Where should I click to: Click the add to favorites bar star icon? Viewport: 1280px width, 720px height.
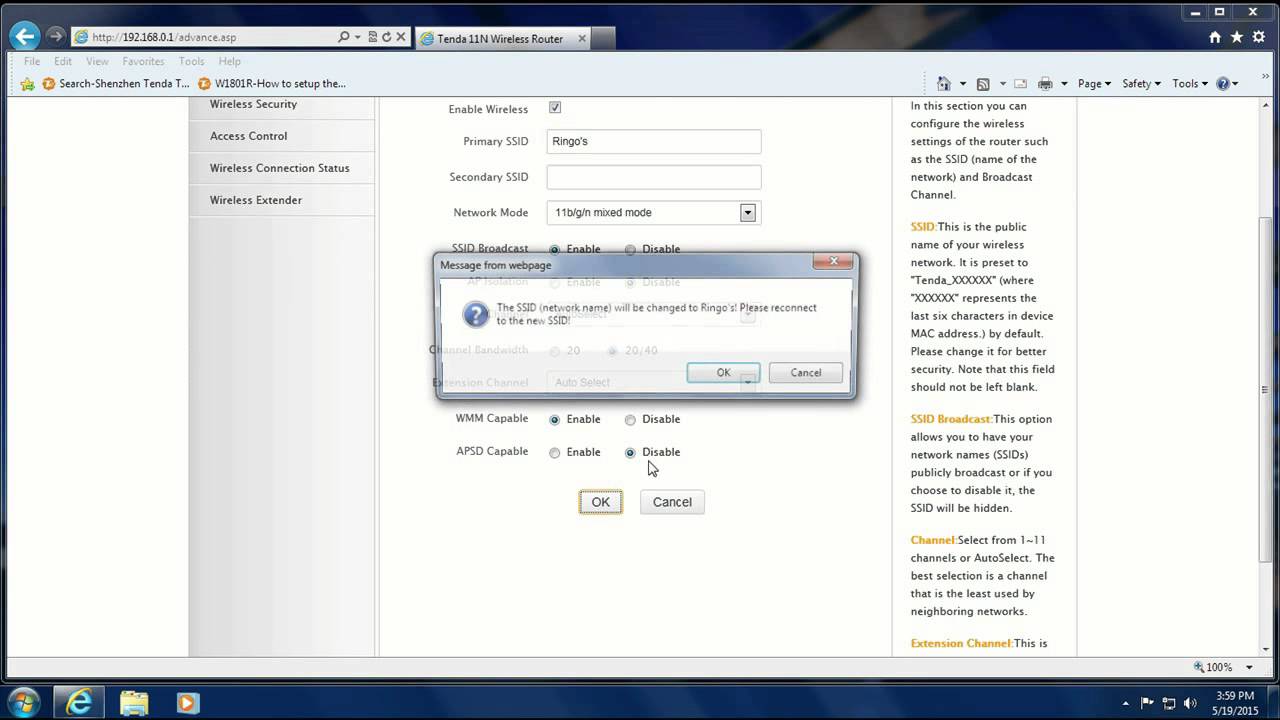click(x=27, y=84)
